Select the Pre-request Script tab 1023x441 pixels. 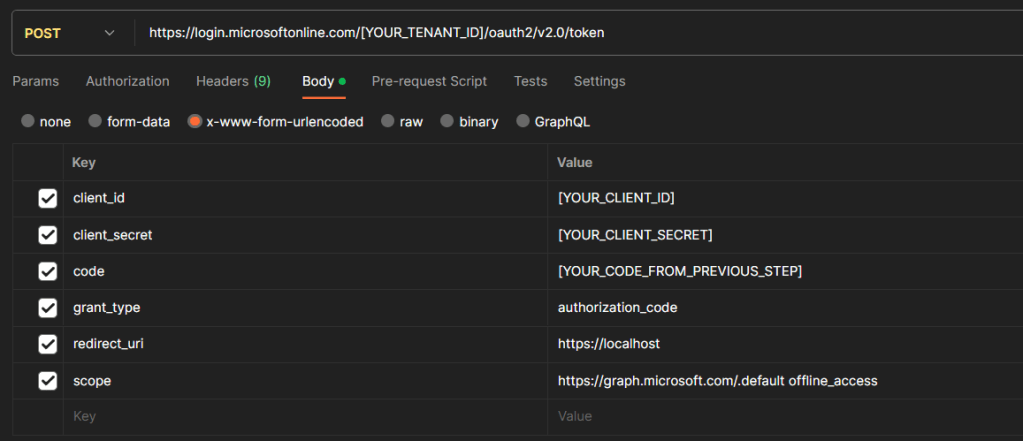(x=429, y=81)
